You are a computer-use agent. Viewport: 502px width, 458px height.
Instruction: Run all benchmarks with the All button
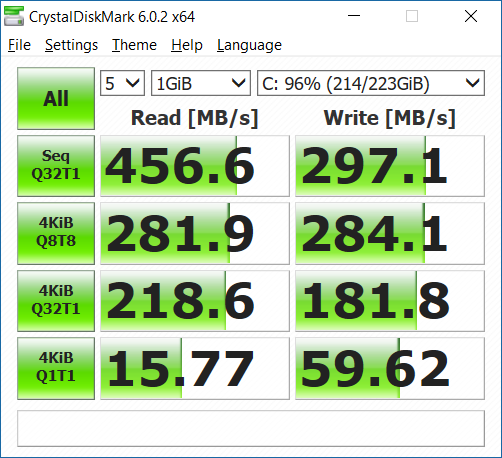pyautogui.click(x=56, y=98)
